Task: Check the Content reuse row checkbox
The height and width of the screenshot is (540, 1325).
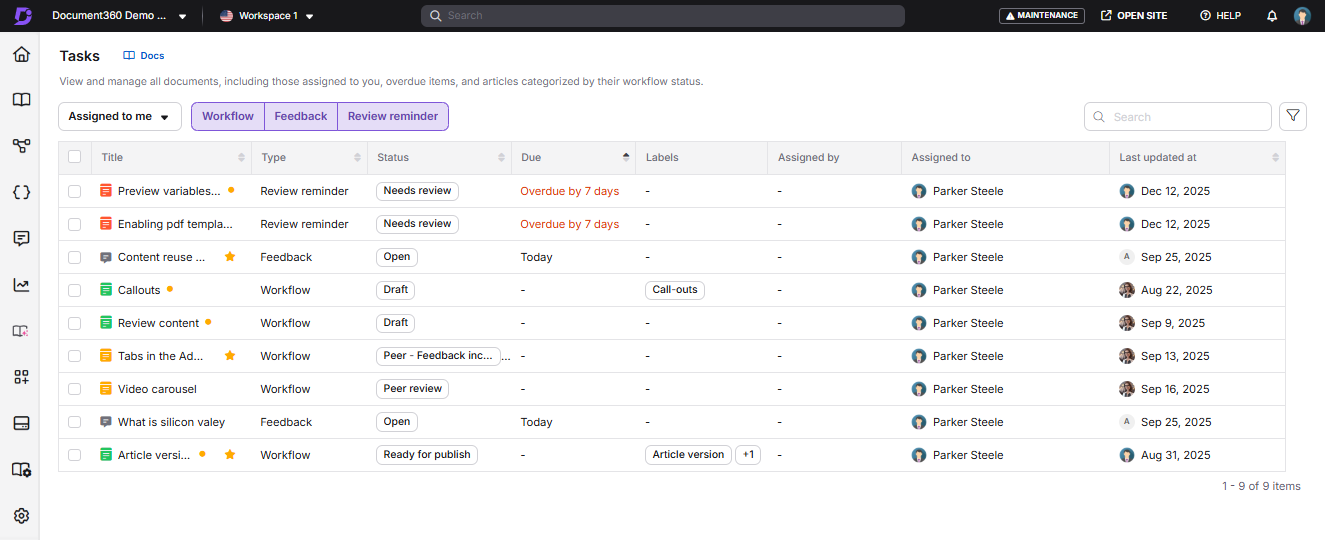Action: point(75,257)
